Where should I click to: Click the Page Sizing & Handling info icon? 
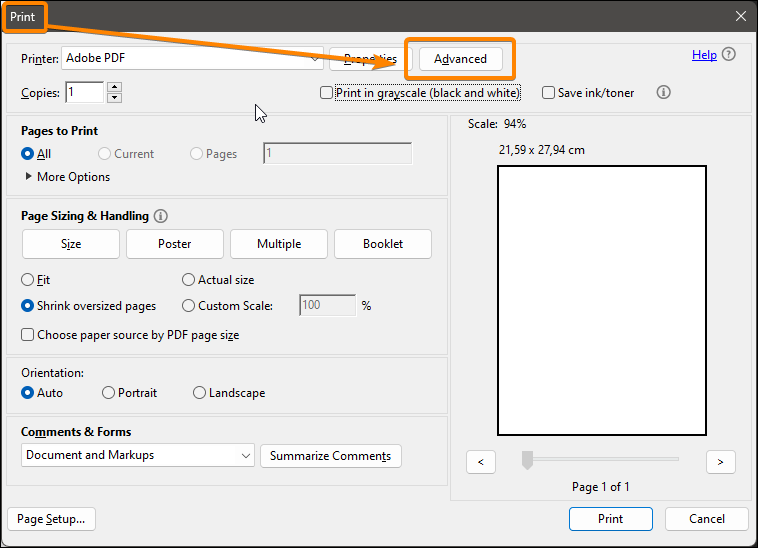[161, 216]
